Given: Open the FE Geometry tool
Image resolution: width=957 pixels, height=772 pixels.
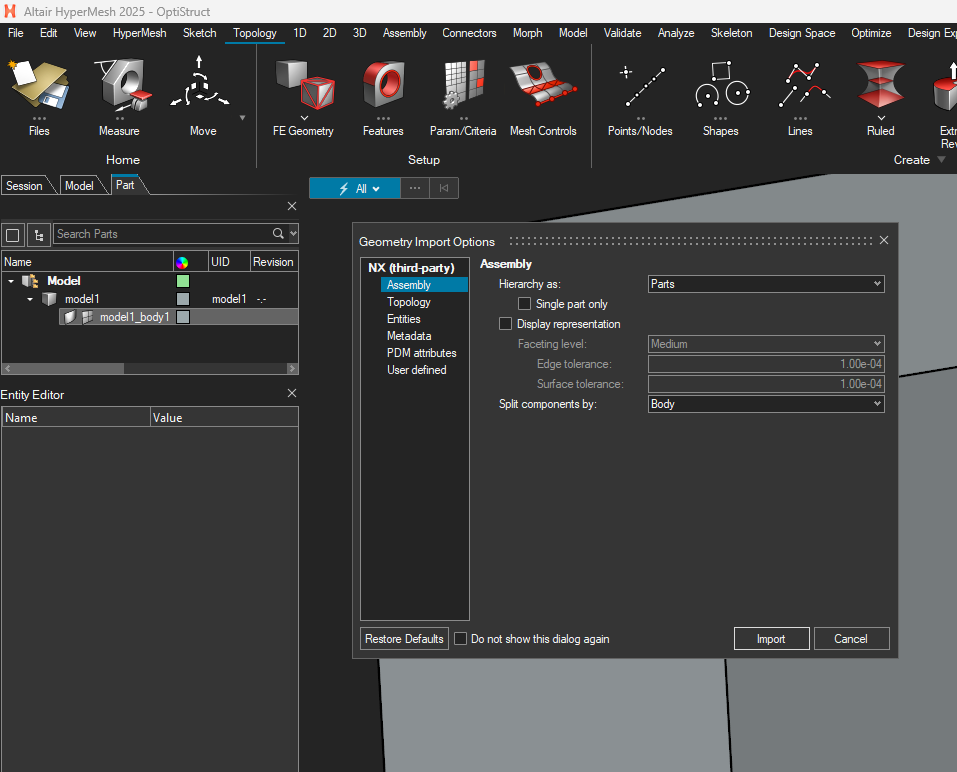Looking at the screenshot, I should click(x=303, y=87).
